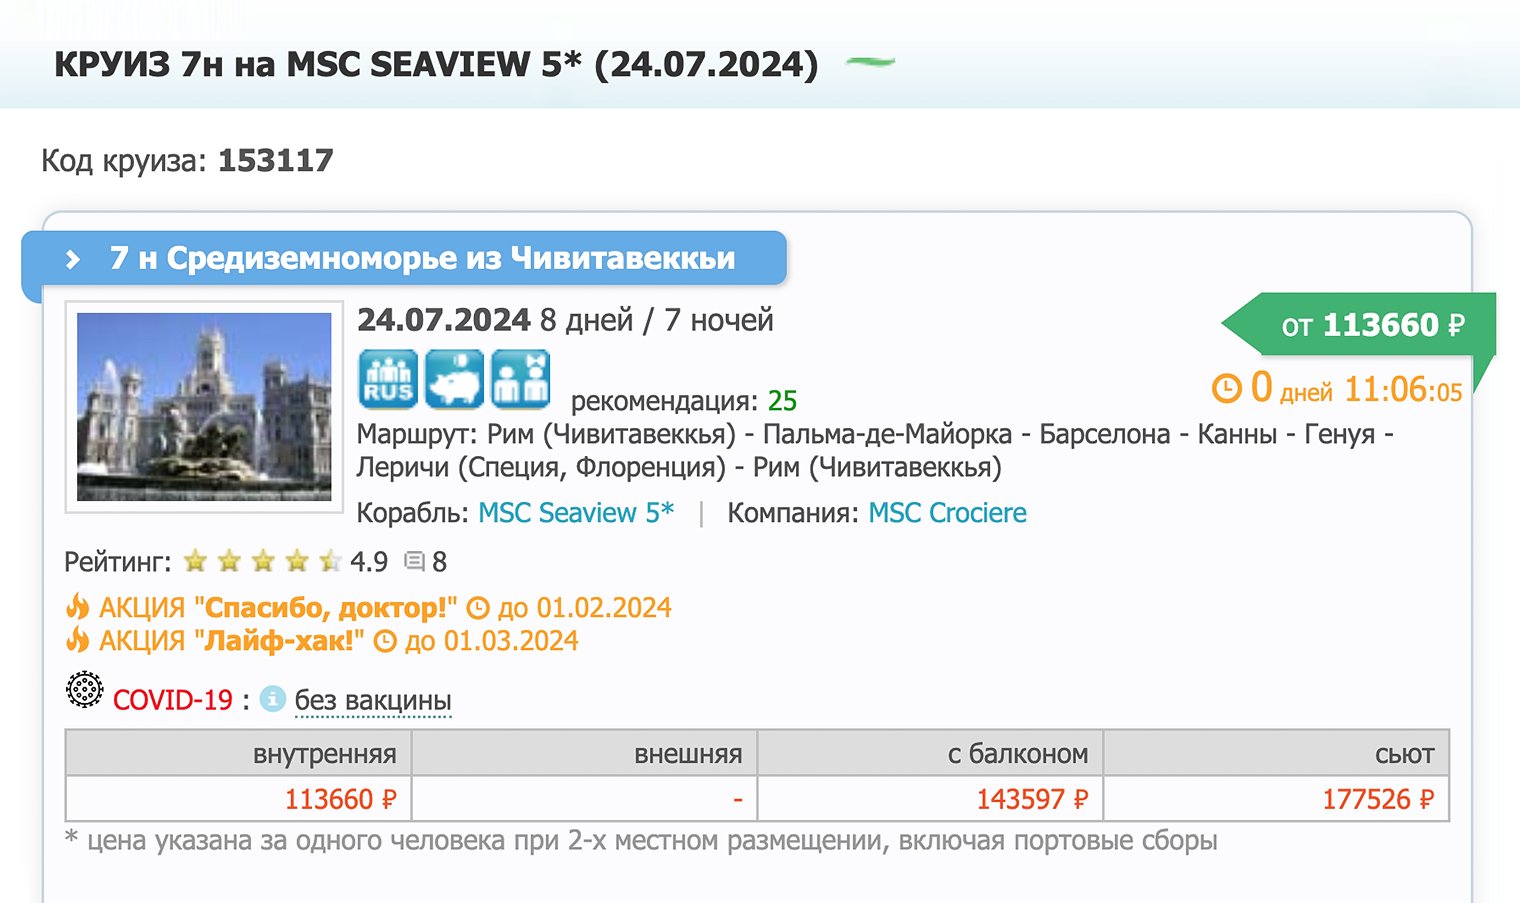Click clock icon before до 01.02.2024
This screenshot has height=903, width=1520.
coord(478,607)
